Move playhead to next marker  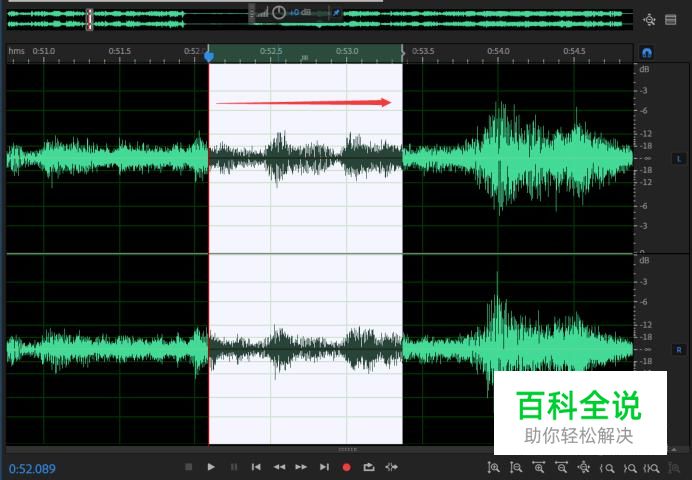(x=324, y=467)
